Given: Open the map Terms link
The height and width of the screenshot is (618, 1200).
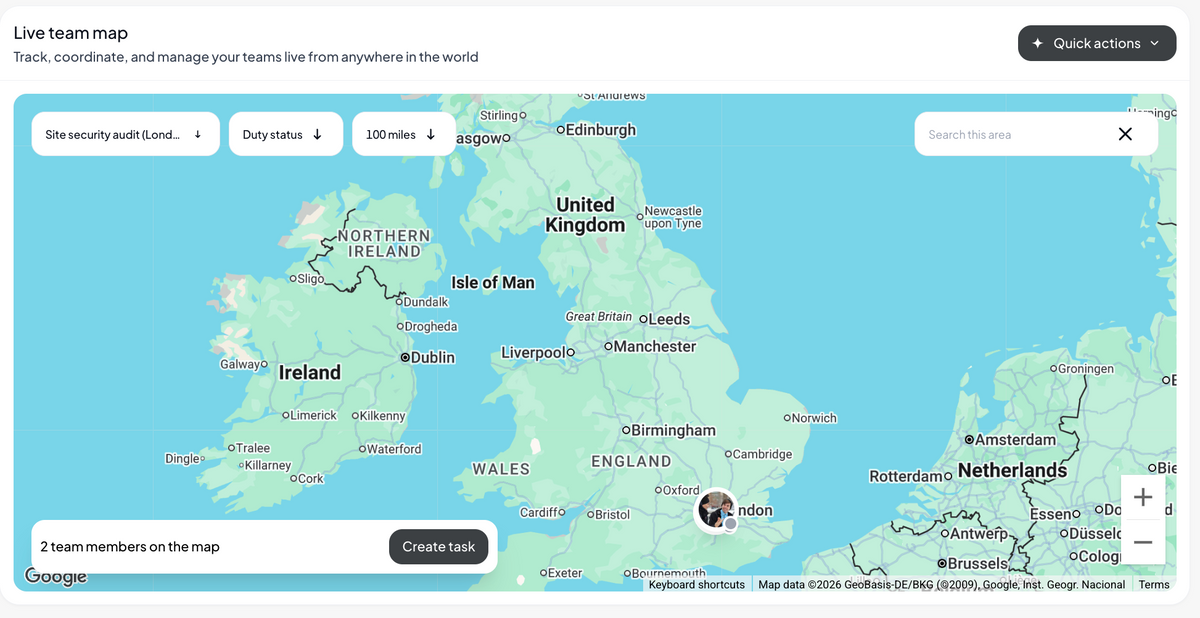Looking at the screenshot, I should pyautogui.click(x=1154, y=585).
